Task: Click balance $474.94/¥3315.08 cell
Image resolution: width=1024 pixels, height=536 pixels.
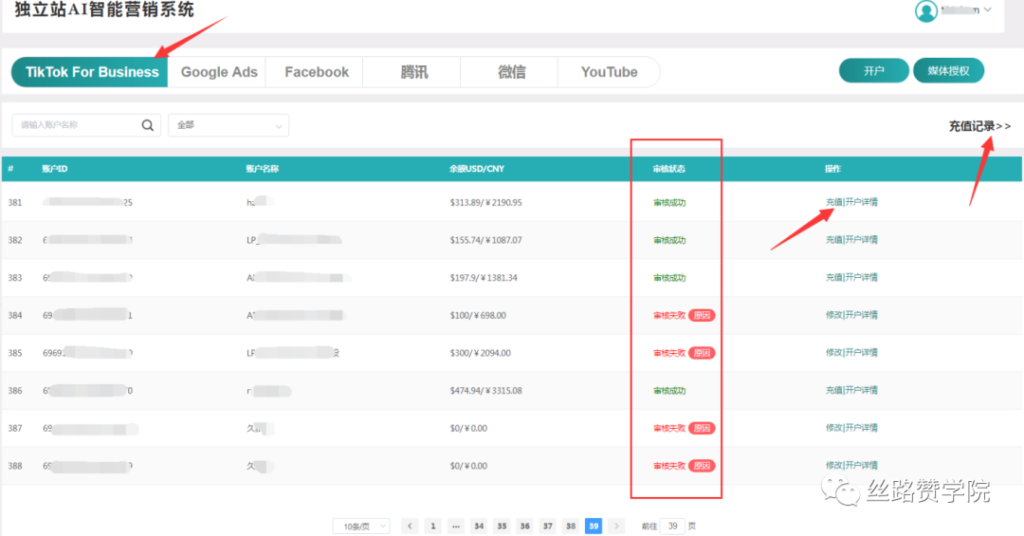Action: 486,391
